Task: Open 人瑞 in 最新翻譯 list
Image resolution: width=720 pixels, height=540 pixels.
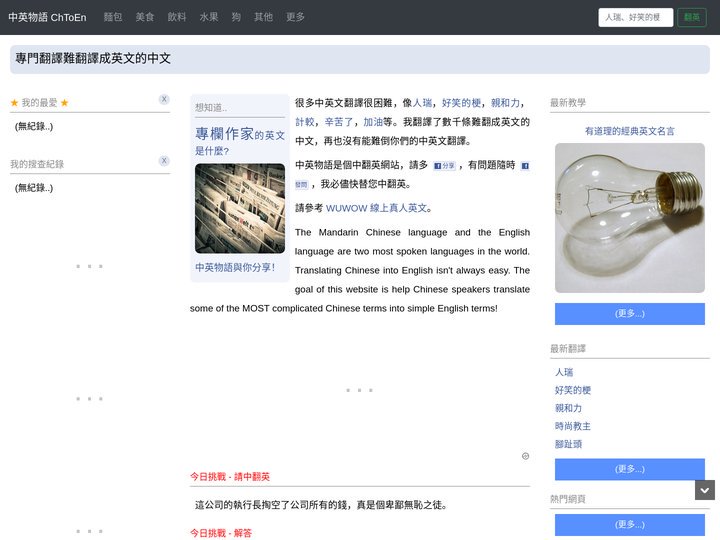Action: click(x=564, y=372)
